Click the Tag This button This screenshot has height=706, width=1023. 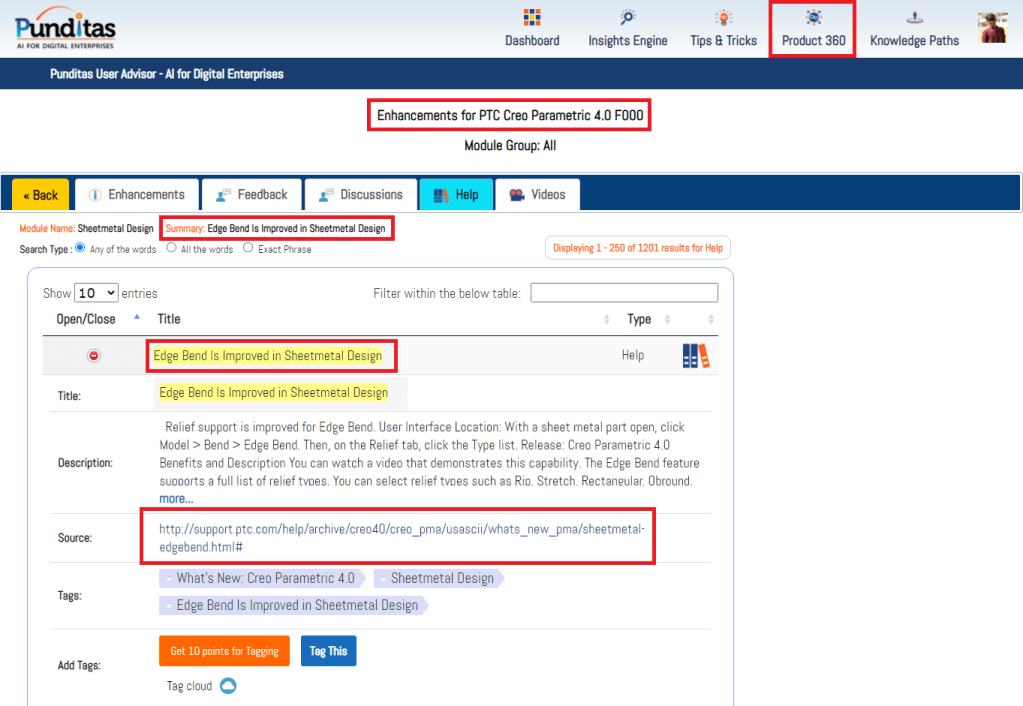point(328,651)
